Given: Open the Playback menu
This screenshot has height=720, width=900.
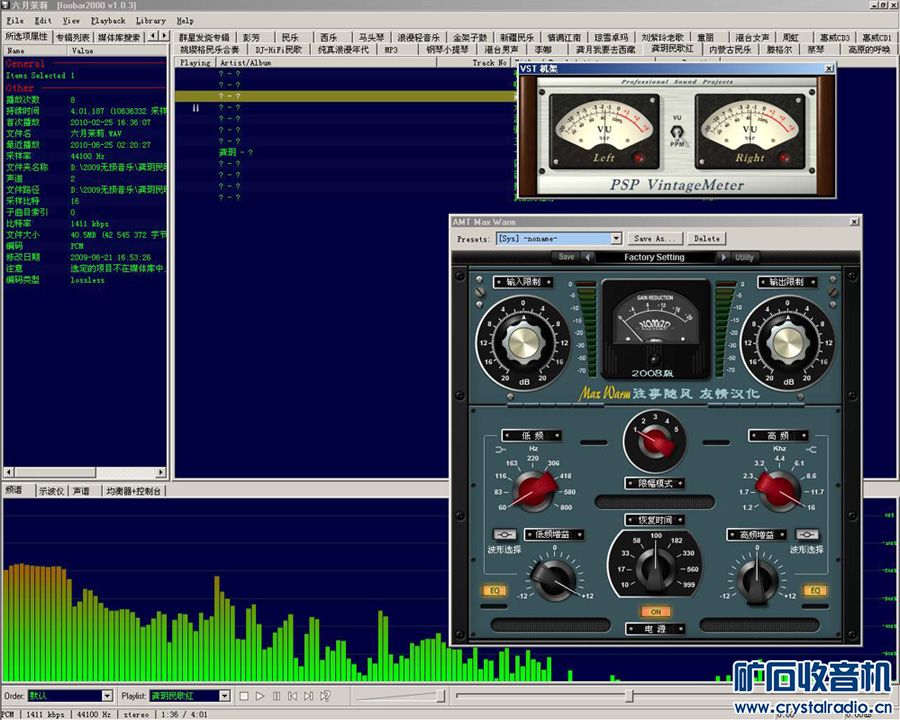Looking at the screenshot, I should tap(108, 20).
